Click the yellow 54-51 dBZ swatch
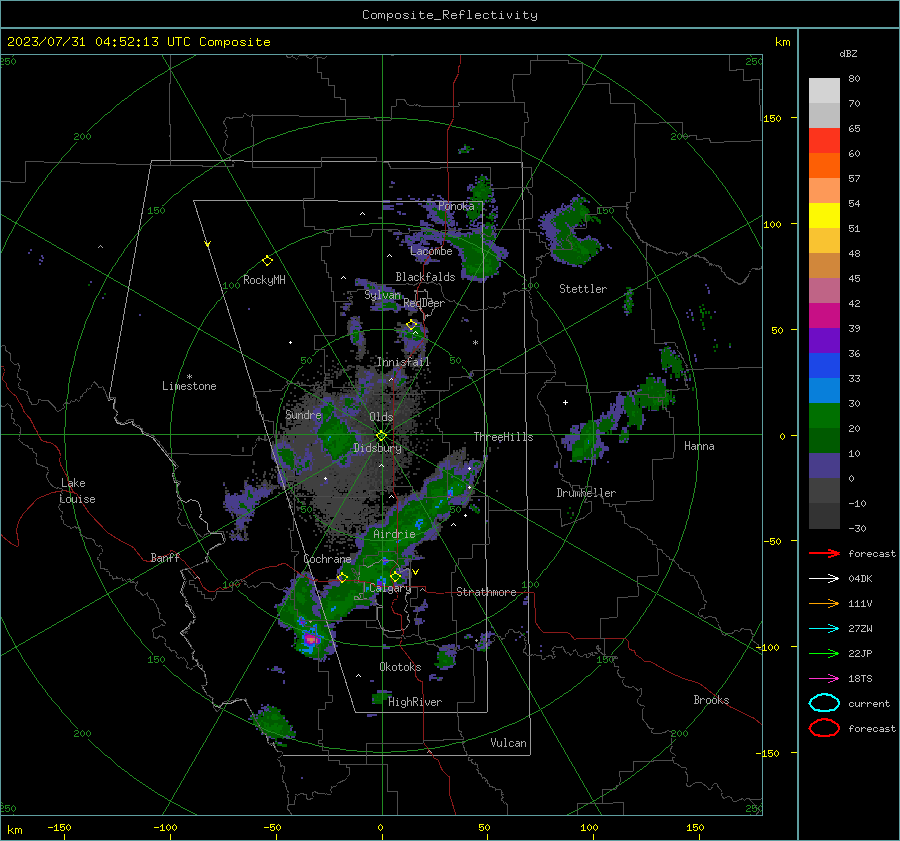The image size is (900, 841). tap(824, 216)
